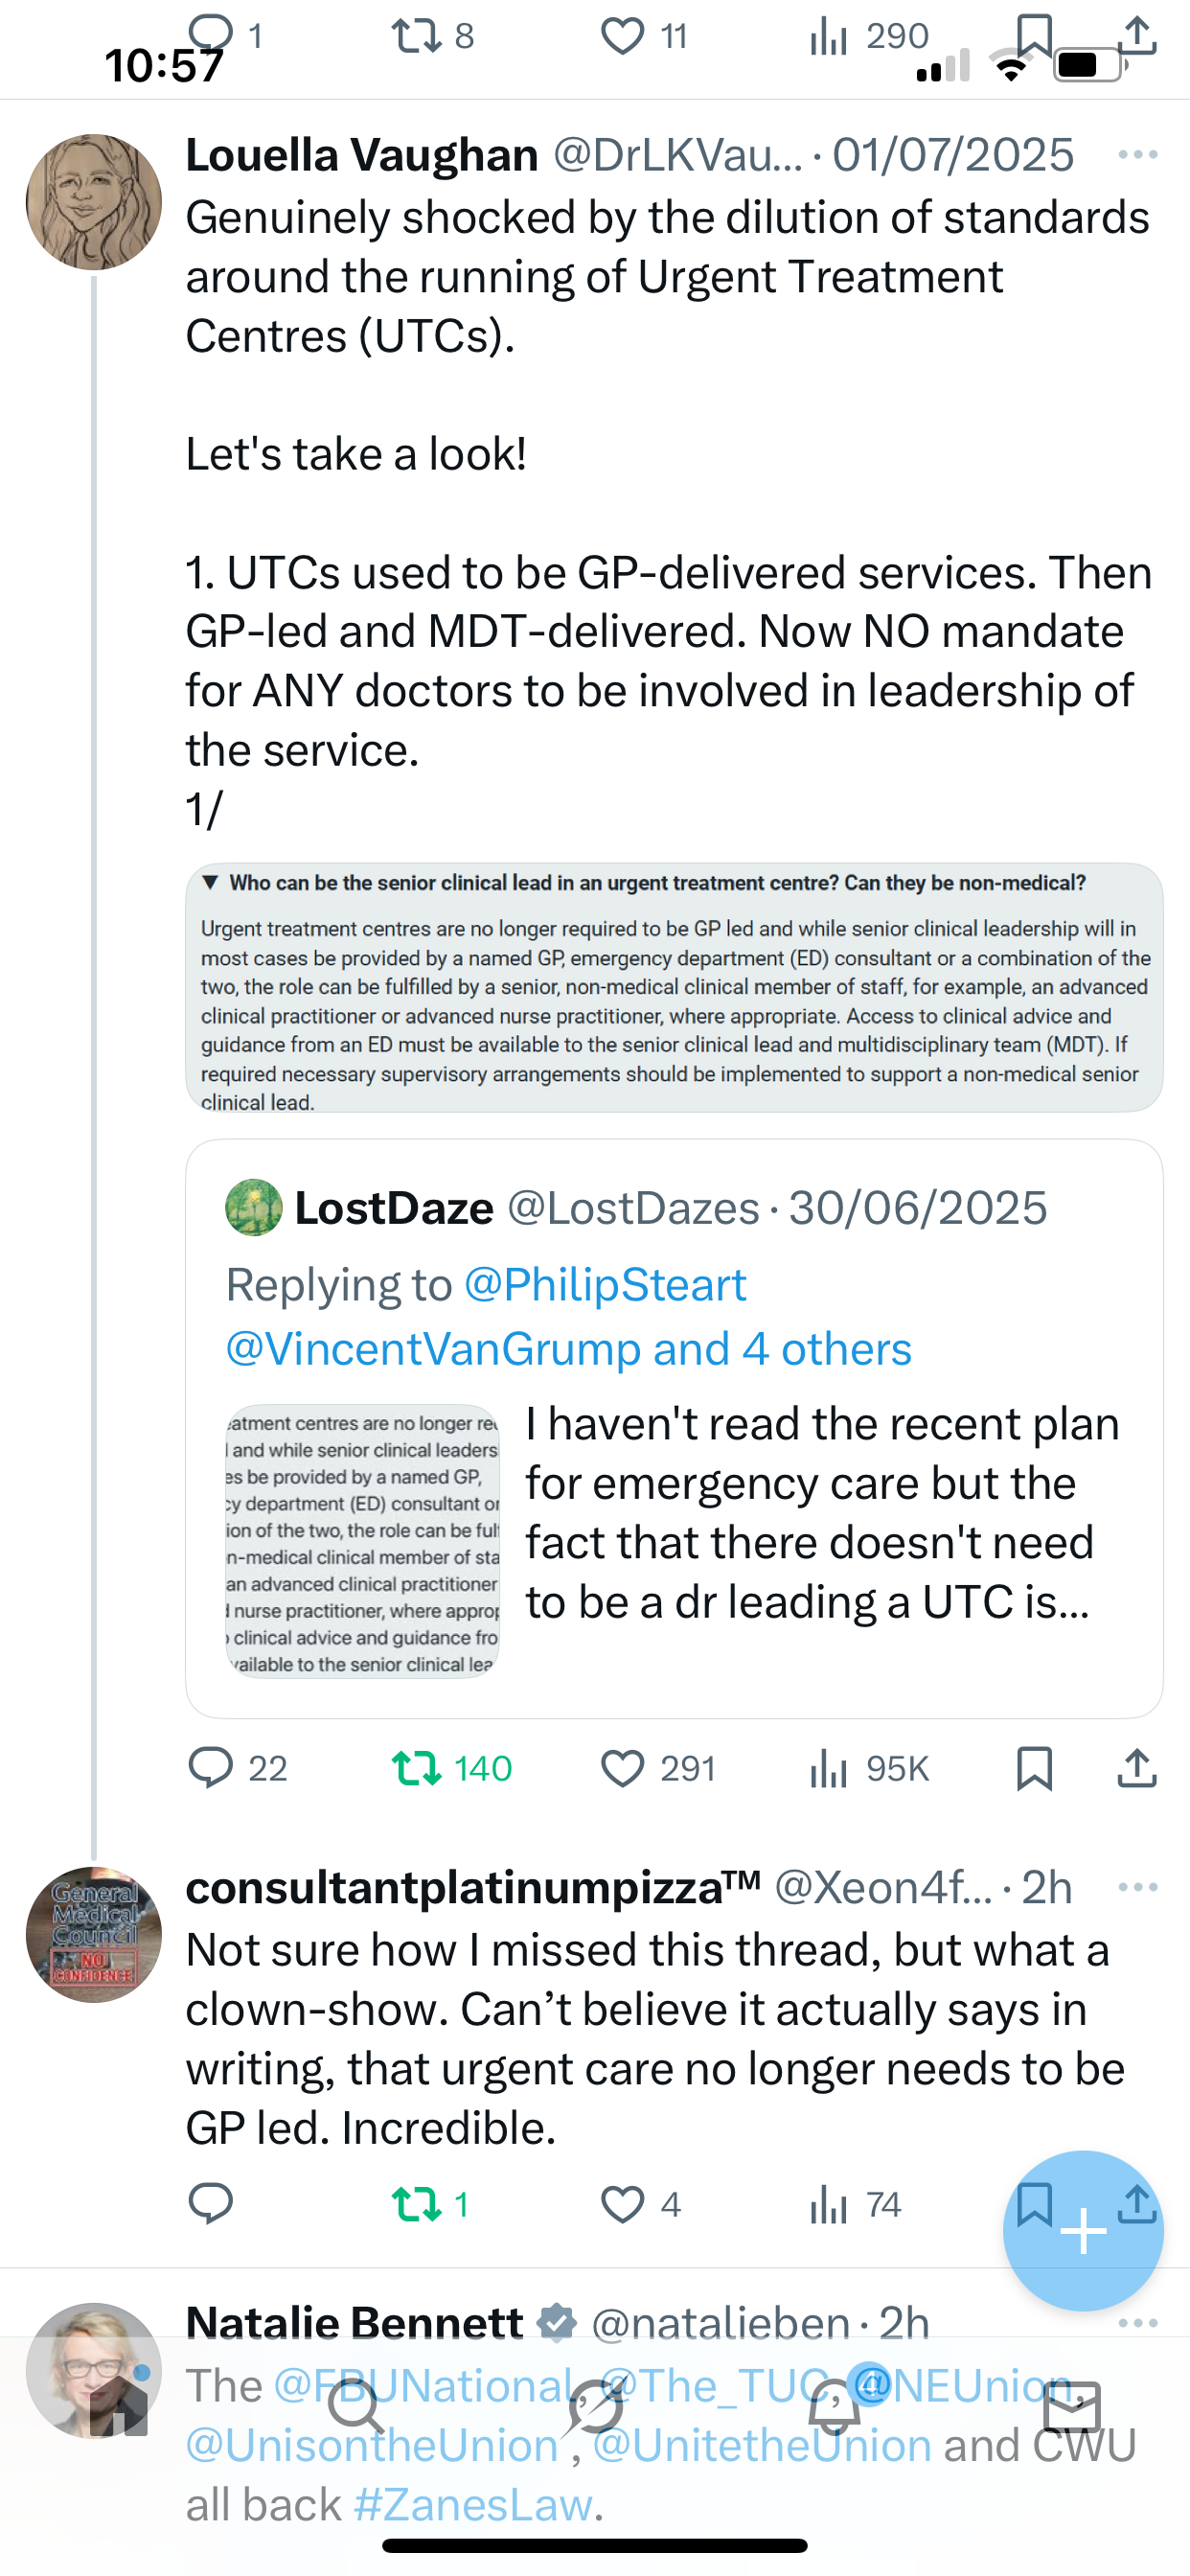Open Louella Vaughan's profile avatar
1190x2576 pixels.
94,202
